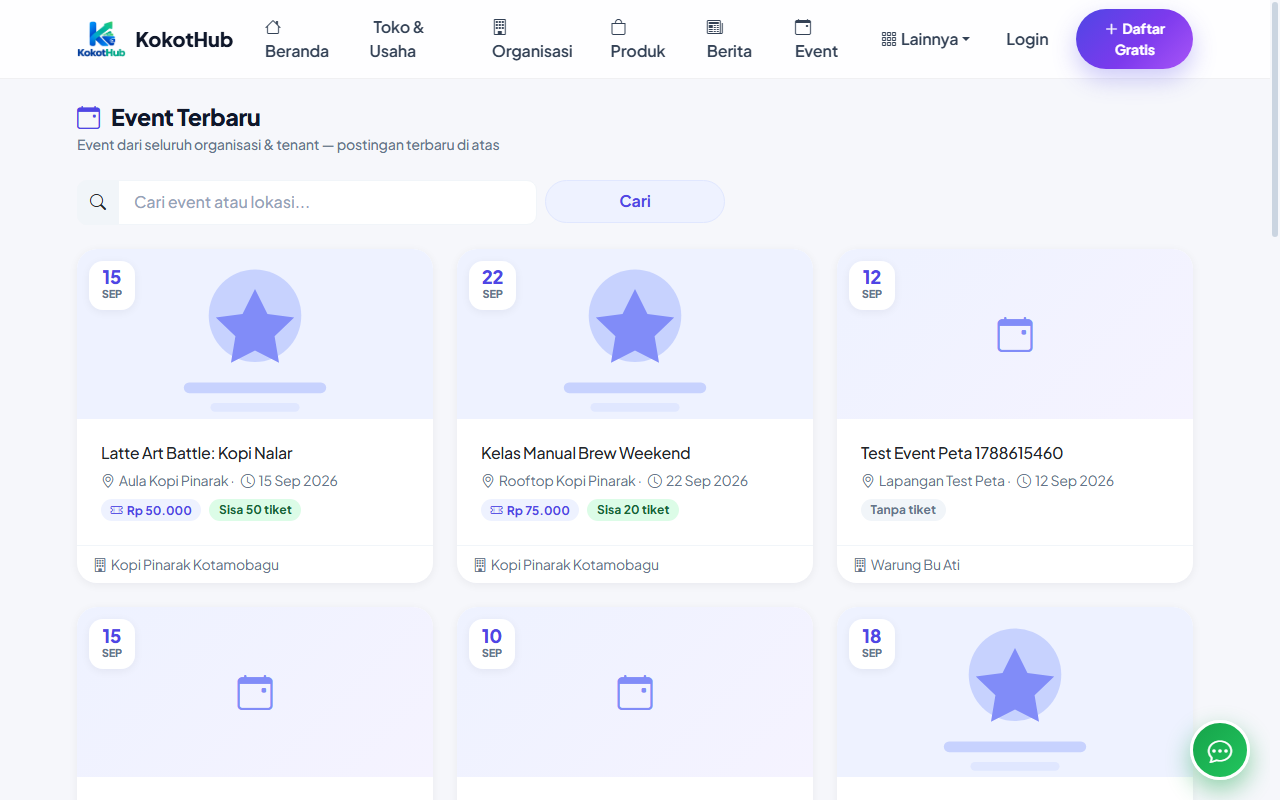Click Kopi Pinarak Kotamobagu under Latte Art Battle
The width and height of the screenshot is (1280, 800).
195,565
